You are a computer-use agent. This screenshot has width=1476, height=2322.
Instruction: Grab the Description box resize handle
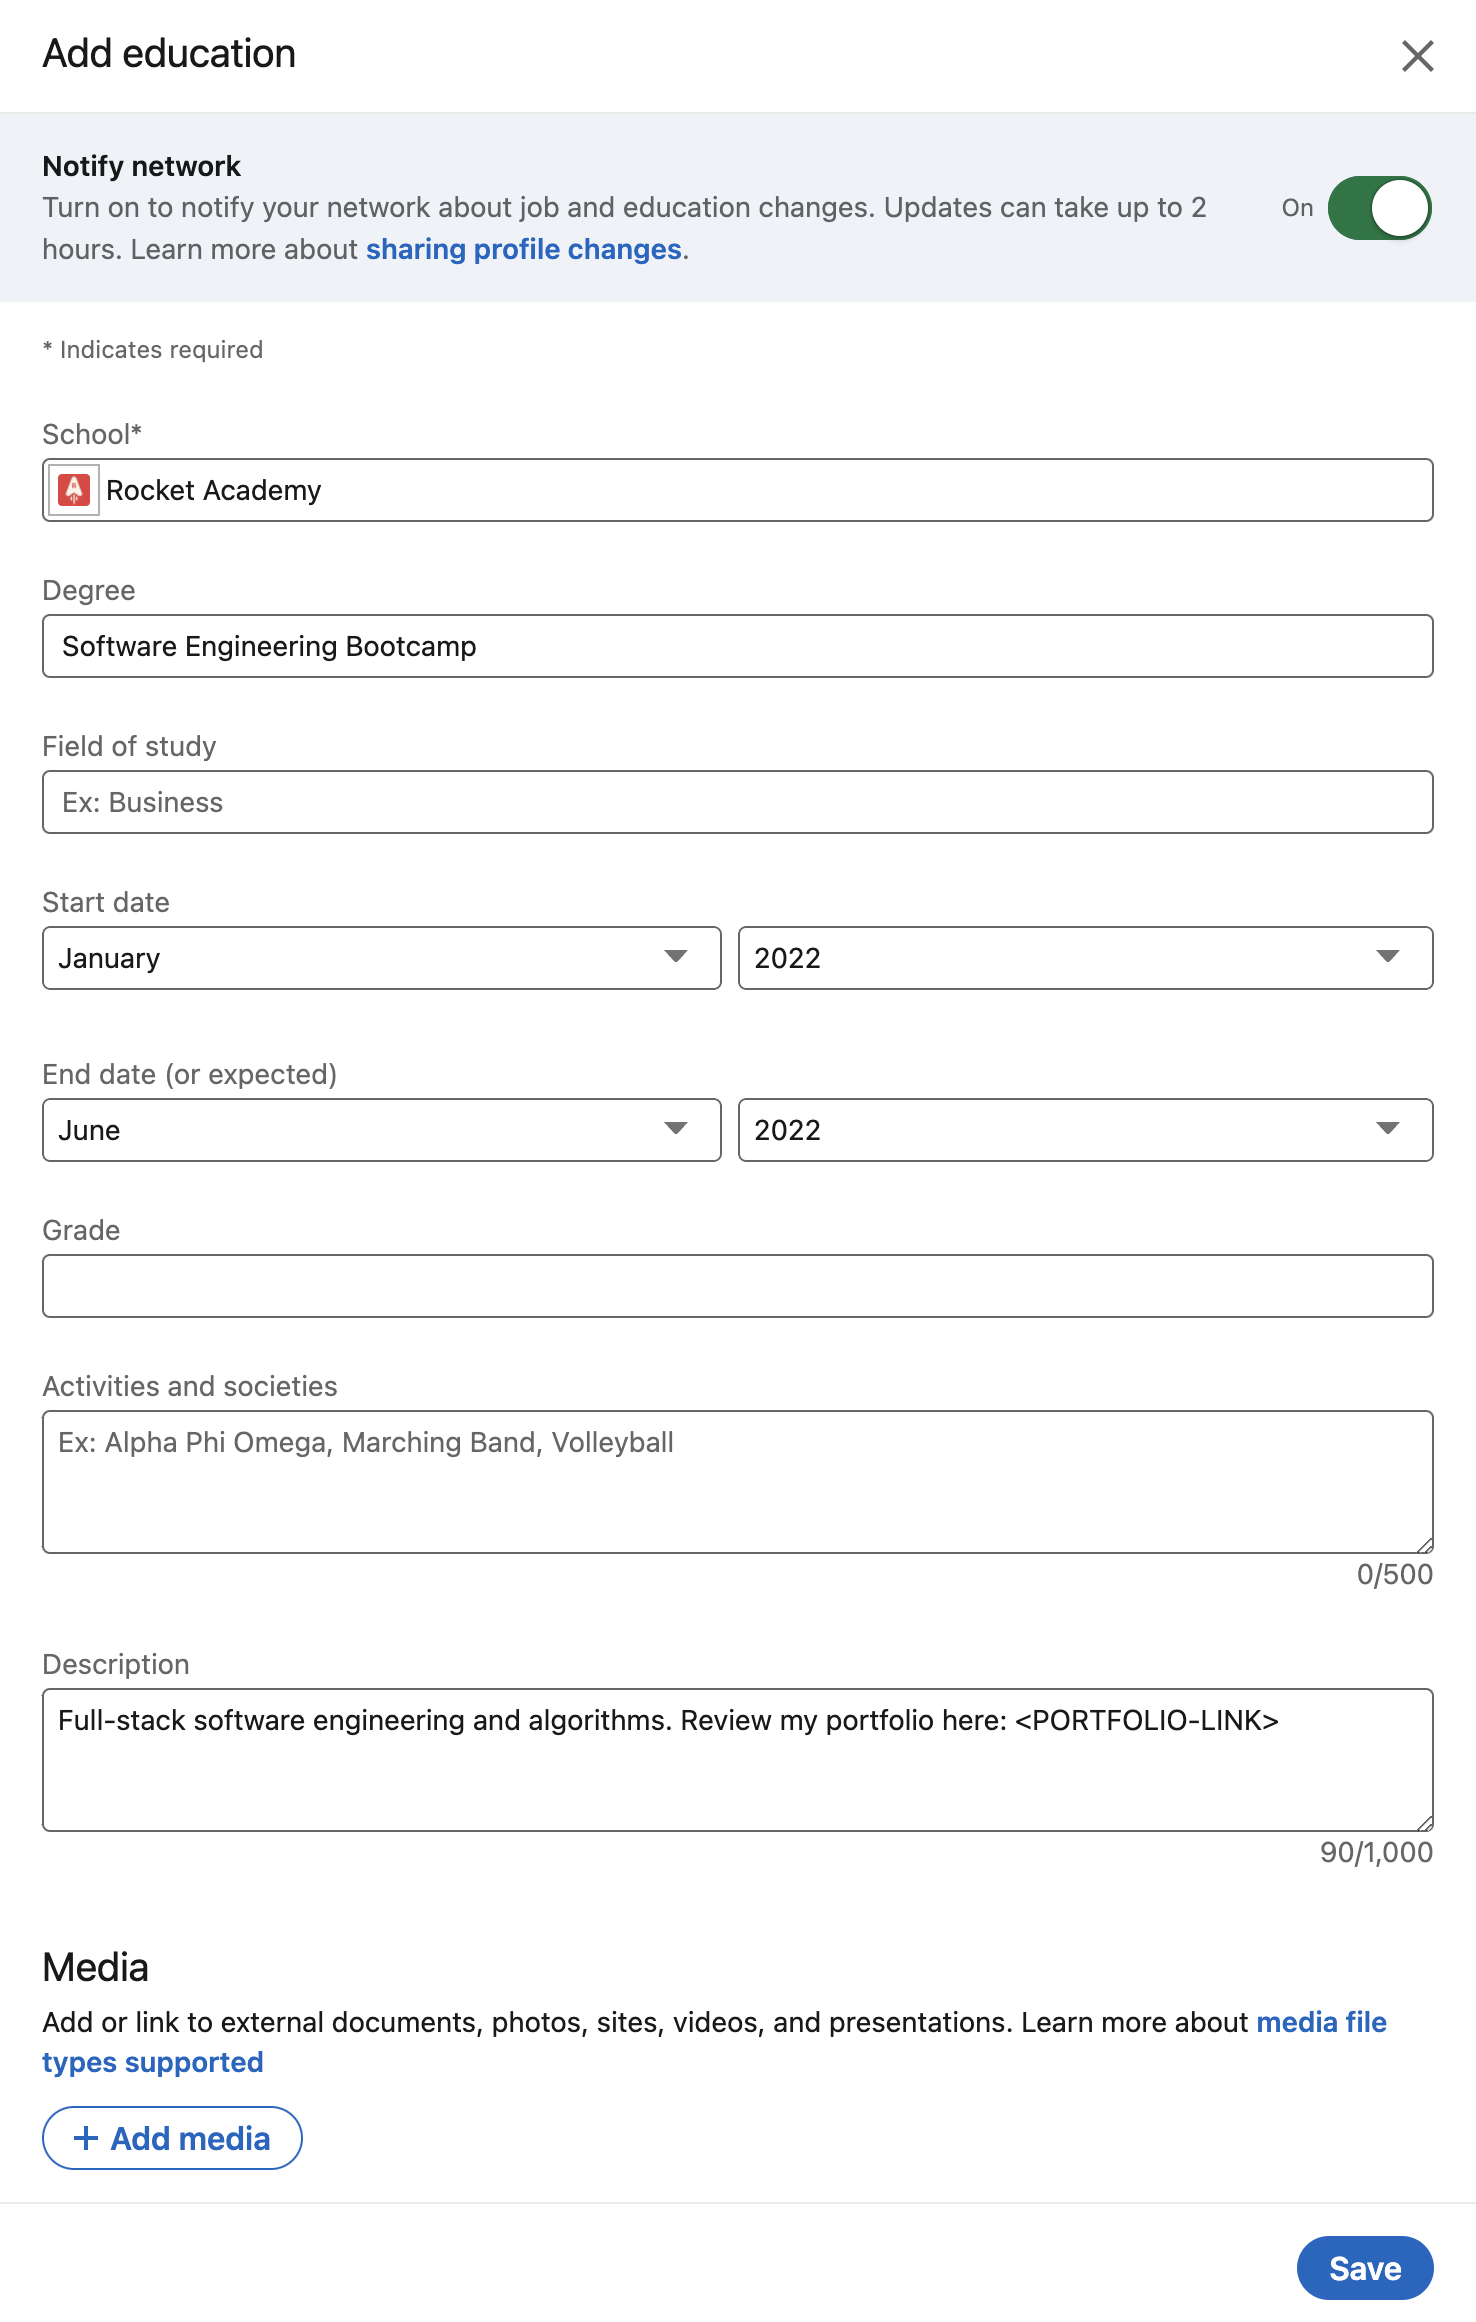[x=1425, y=1823]
